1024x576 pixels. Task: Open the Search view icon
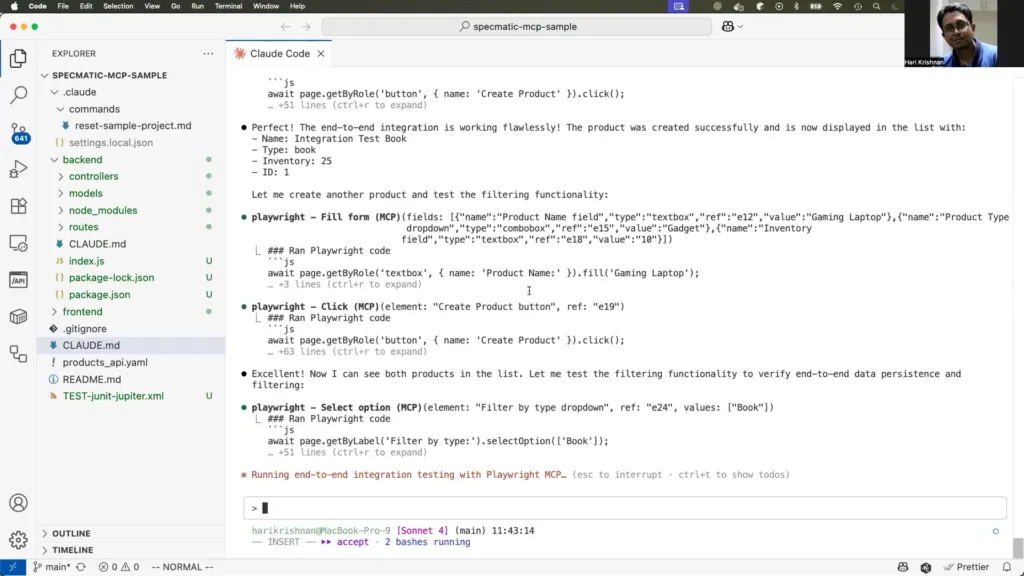coord(18,96)
